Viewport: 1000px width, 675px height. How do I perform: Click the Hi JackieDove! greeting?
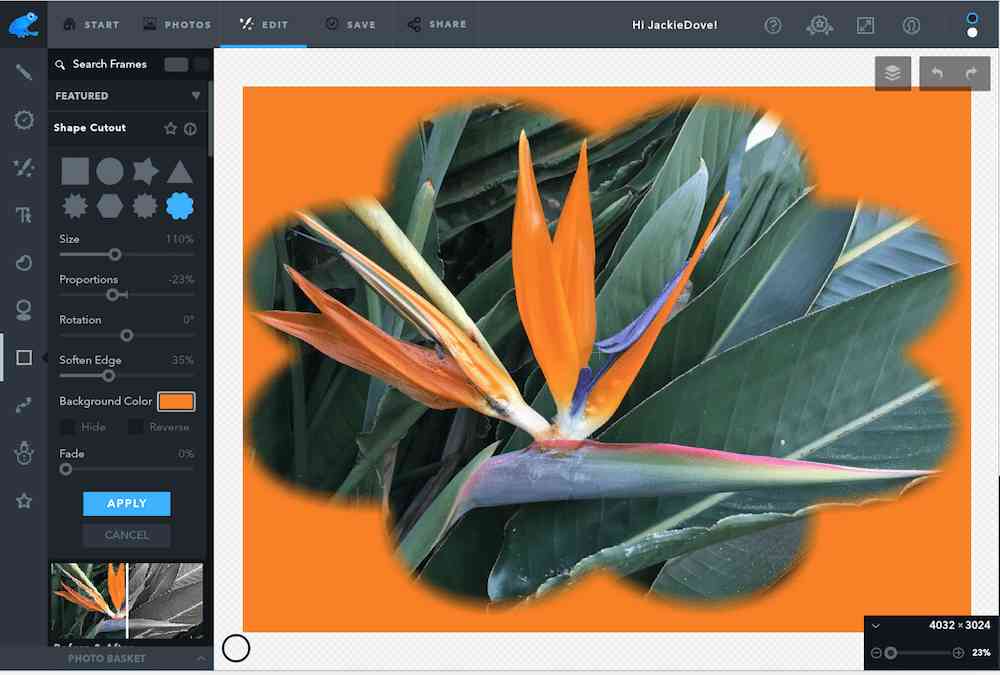(675, 25)
